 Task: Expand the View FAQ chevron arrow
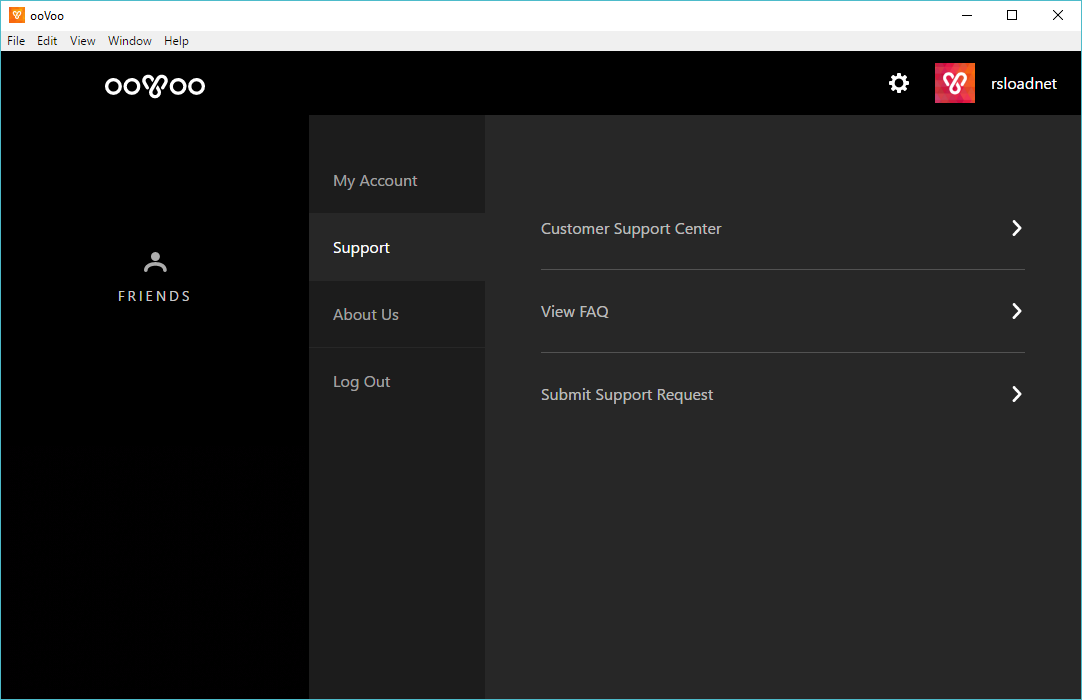tap(1016, 311)
